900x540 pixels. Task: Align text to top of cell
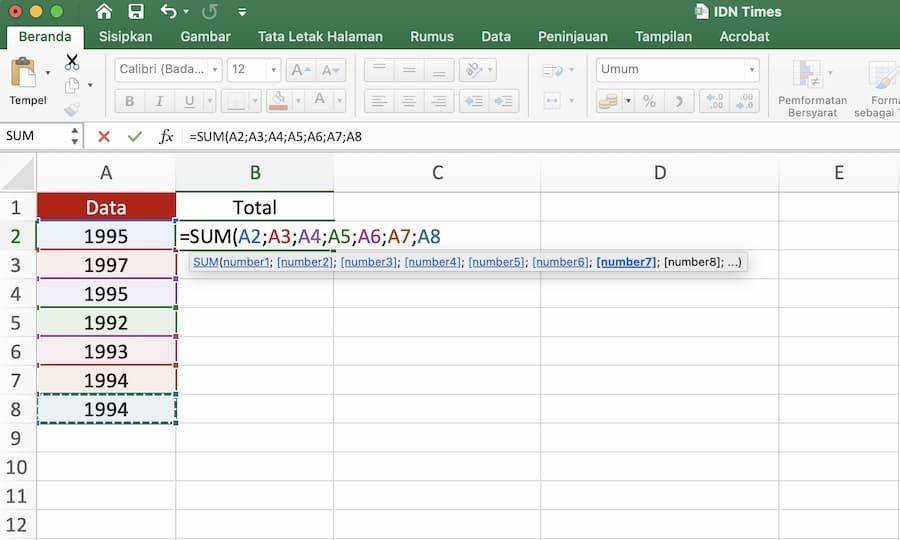pos(379,70)
